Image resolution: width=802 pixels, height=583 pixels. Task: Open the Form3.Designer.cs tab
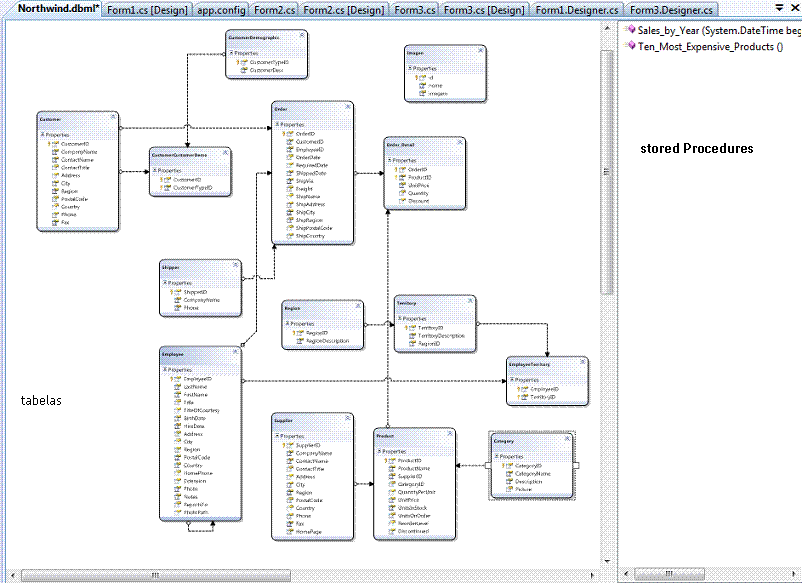671,10
